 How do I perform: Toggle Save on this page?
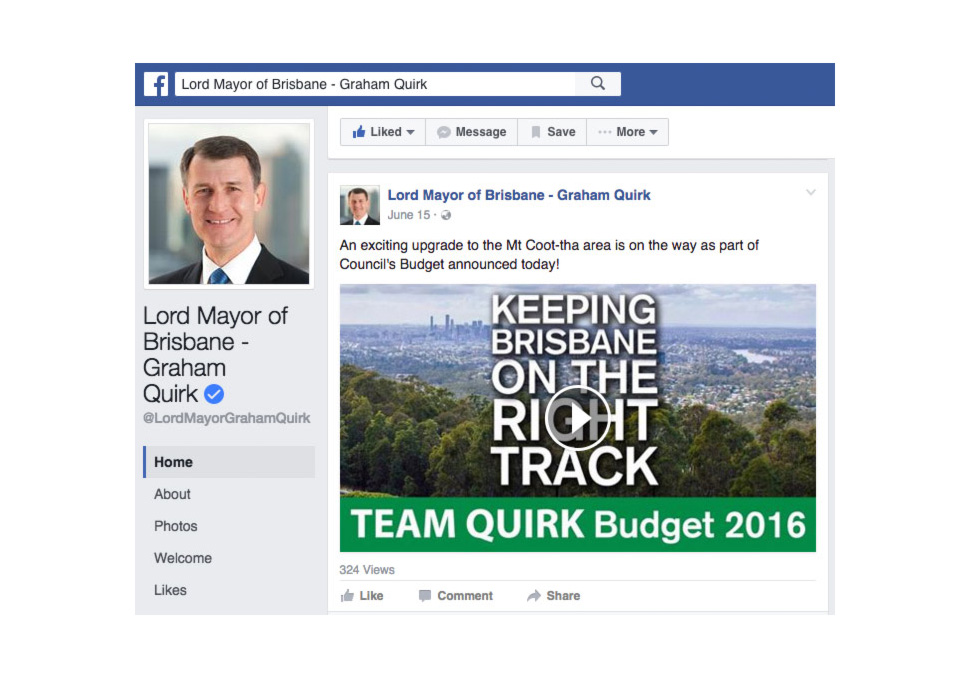tap(551, 131)
